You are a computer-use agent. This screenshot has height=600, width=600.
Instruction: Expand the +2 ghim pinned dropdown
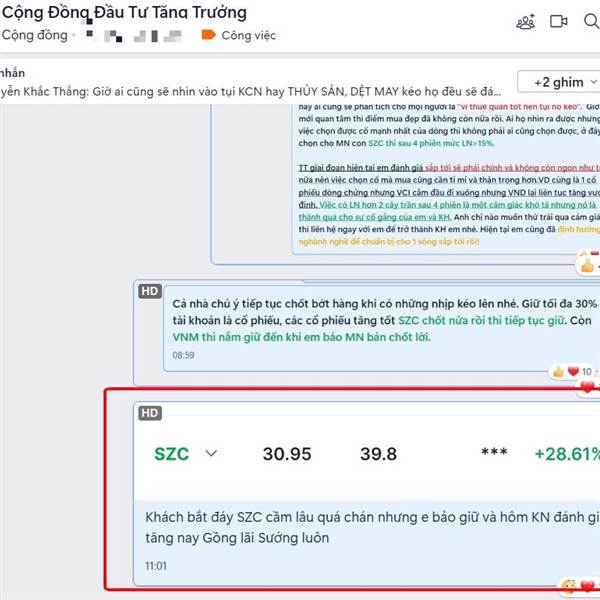point(559,82)
